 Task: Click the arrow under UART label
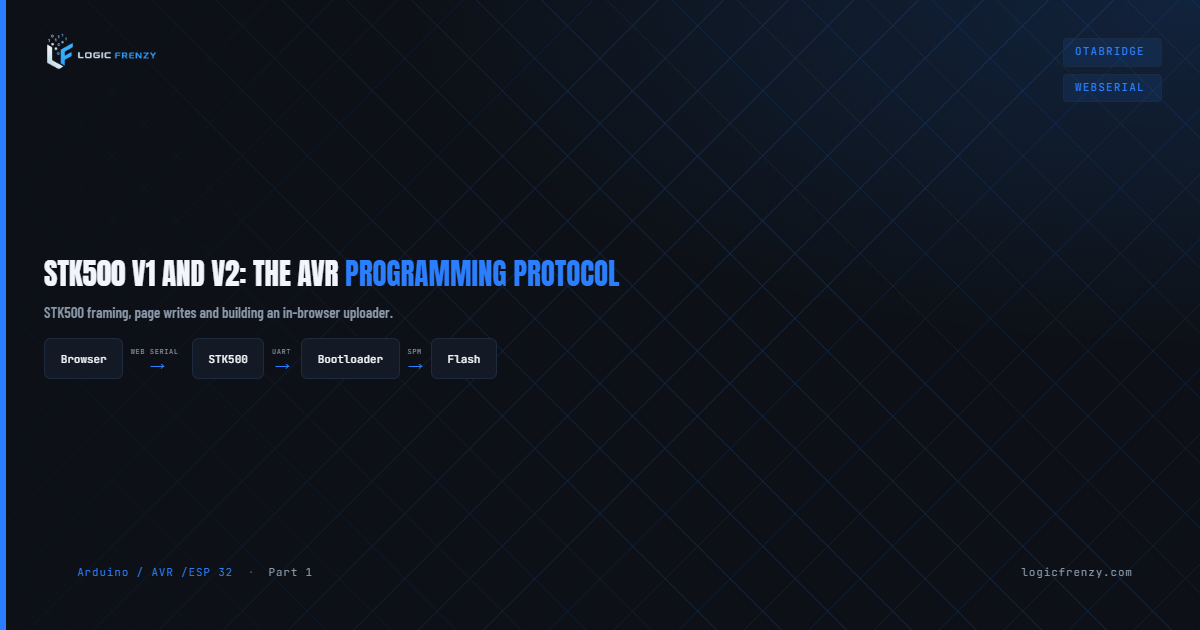click(282, 366)
